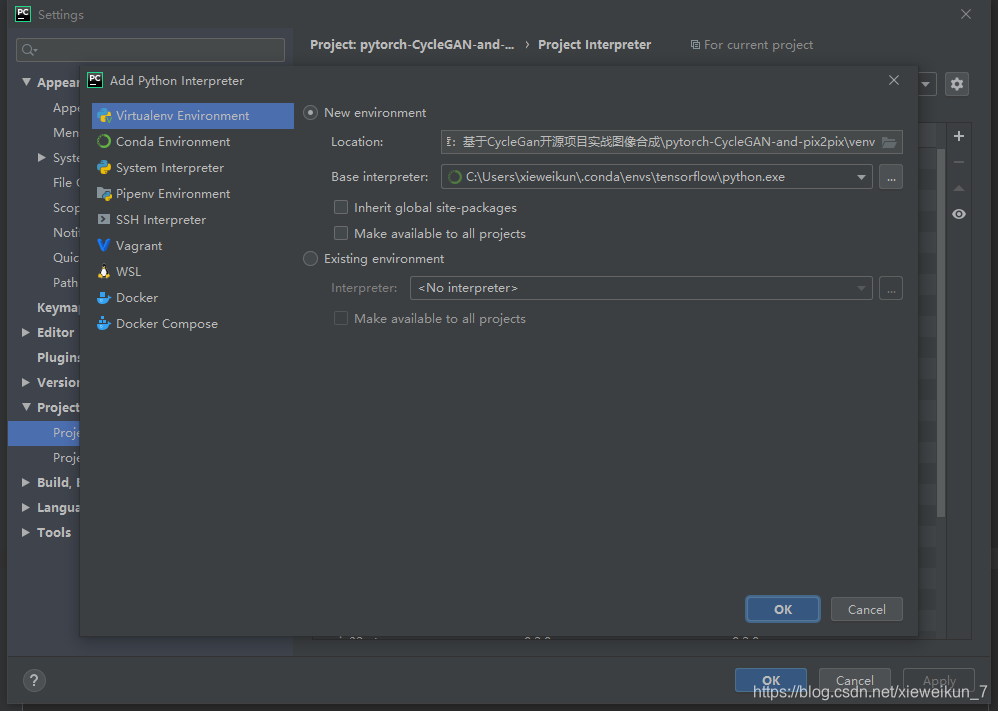Expand the Languages settings section
The image size is (998, 711).
tap(25, 507)
